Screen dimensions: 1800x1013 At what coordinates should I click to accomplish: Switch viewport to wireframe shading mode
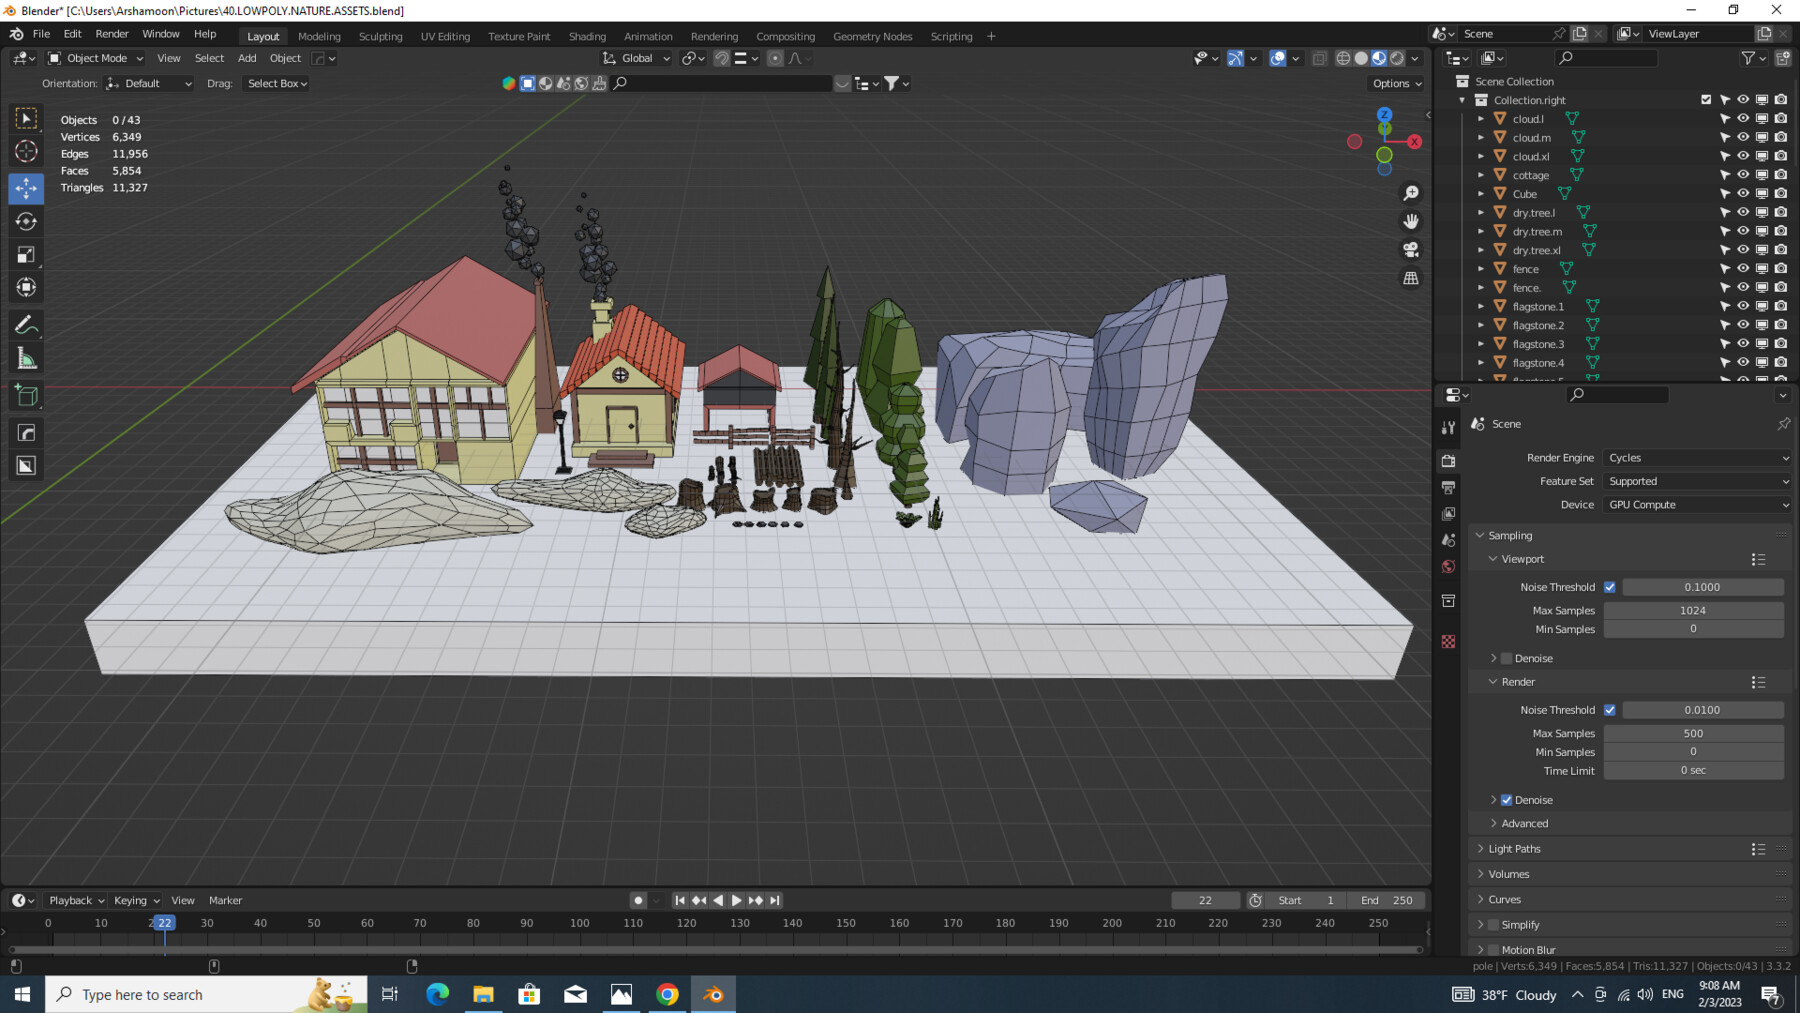(1344, 58)
